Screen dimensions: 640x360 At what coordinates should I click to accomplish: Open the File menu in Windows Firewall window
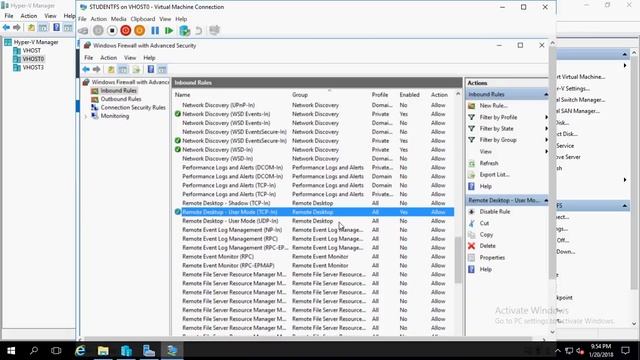click(89, 58)
